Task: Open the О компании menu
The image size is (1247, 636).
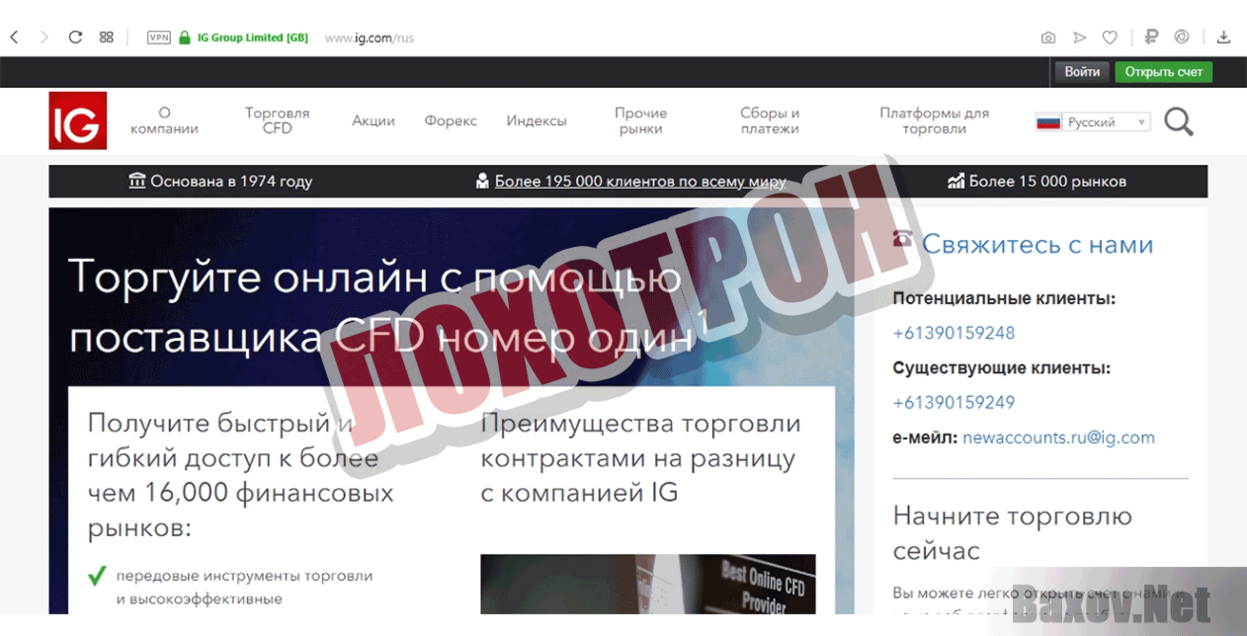Action: pos(164,121)
